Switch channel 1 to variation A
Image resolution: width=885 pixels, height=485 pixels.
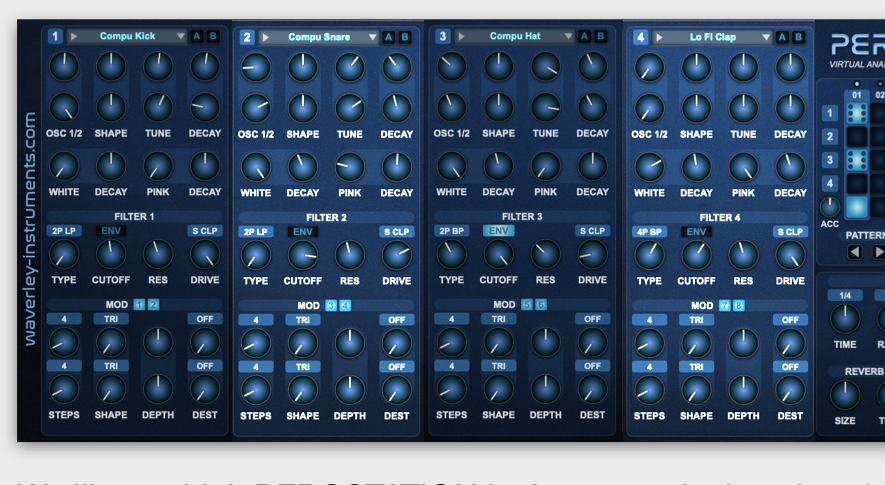click(x=196, y=36)
